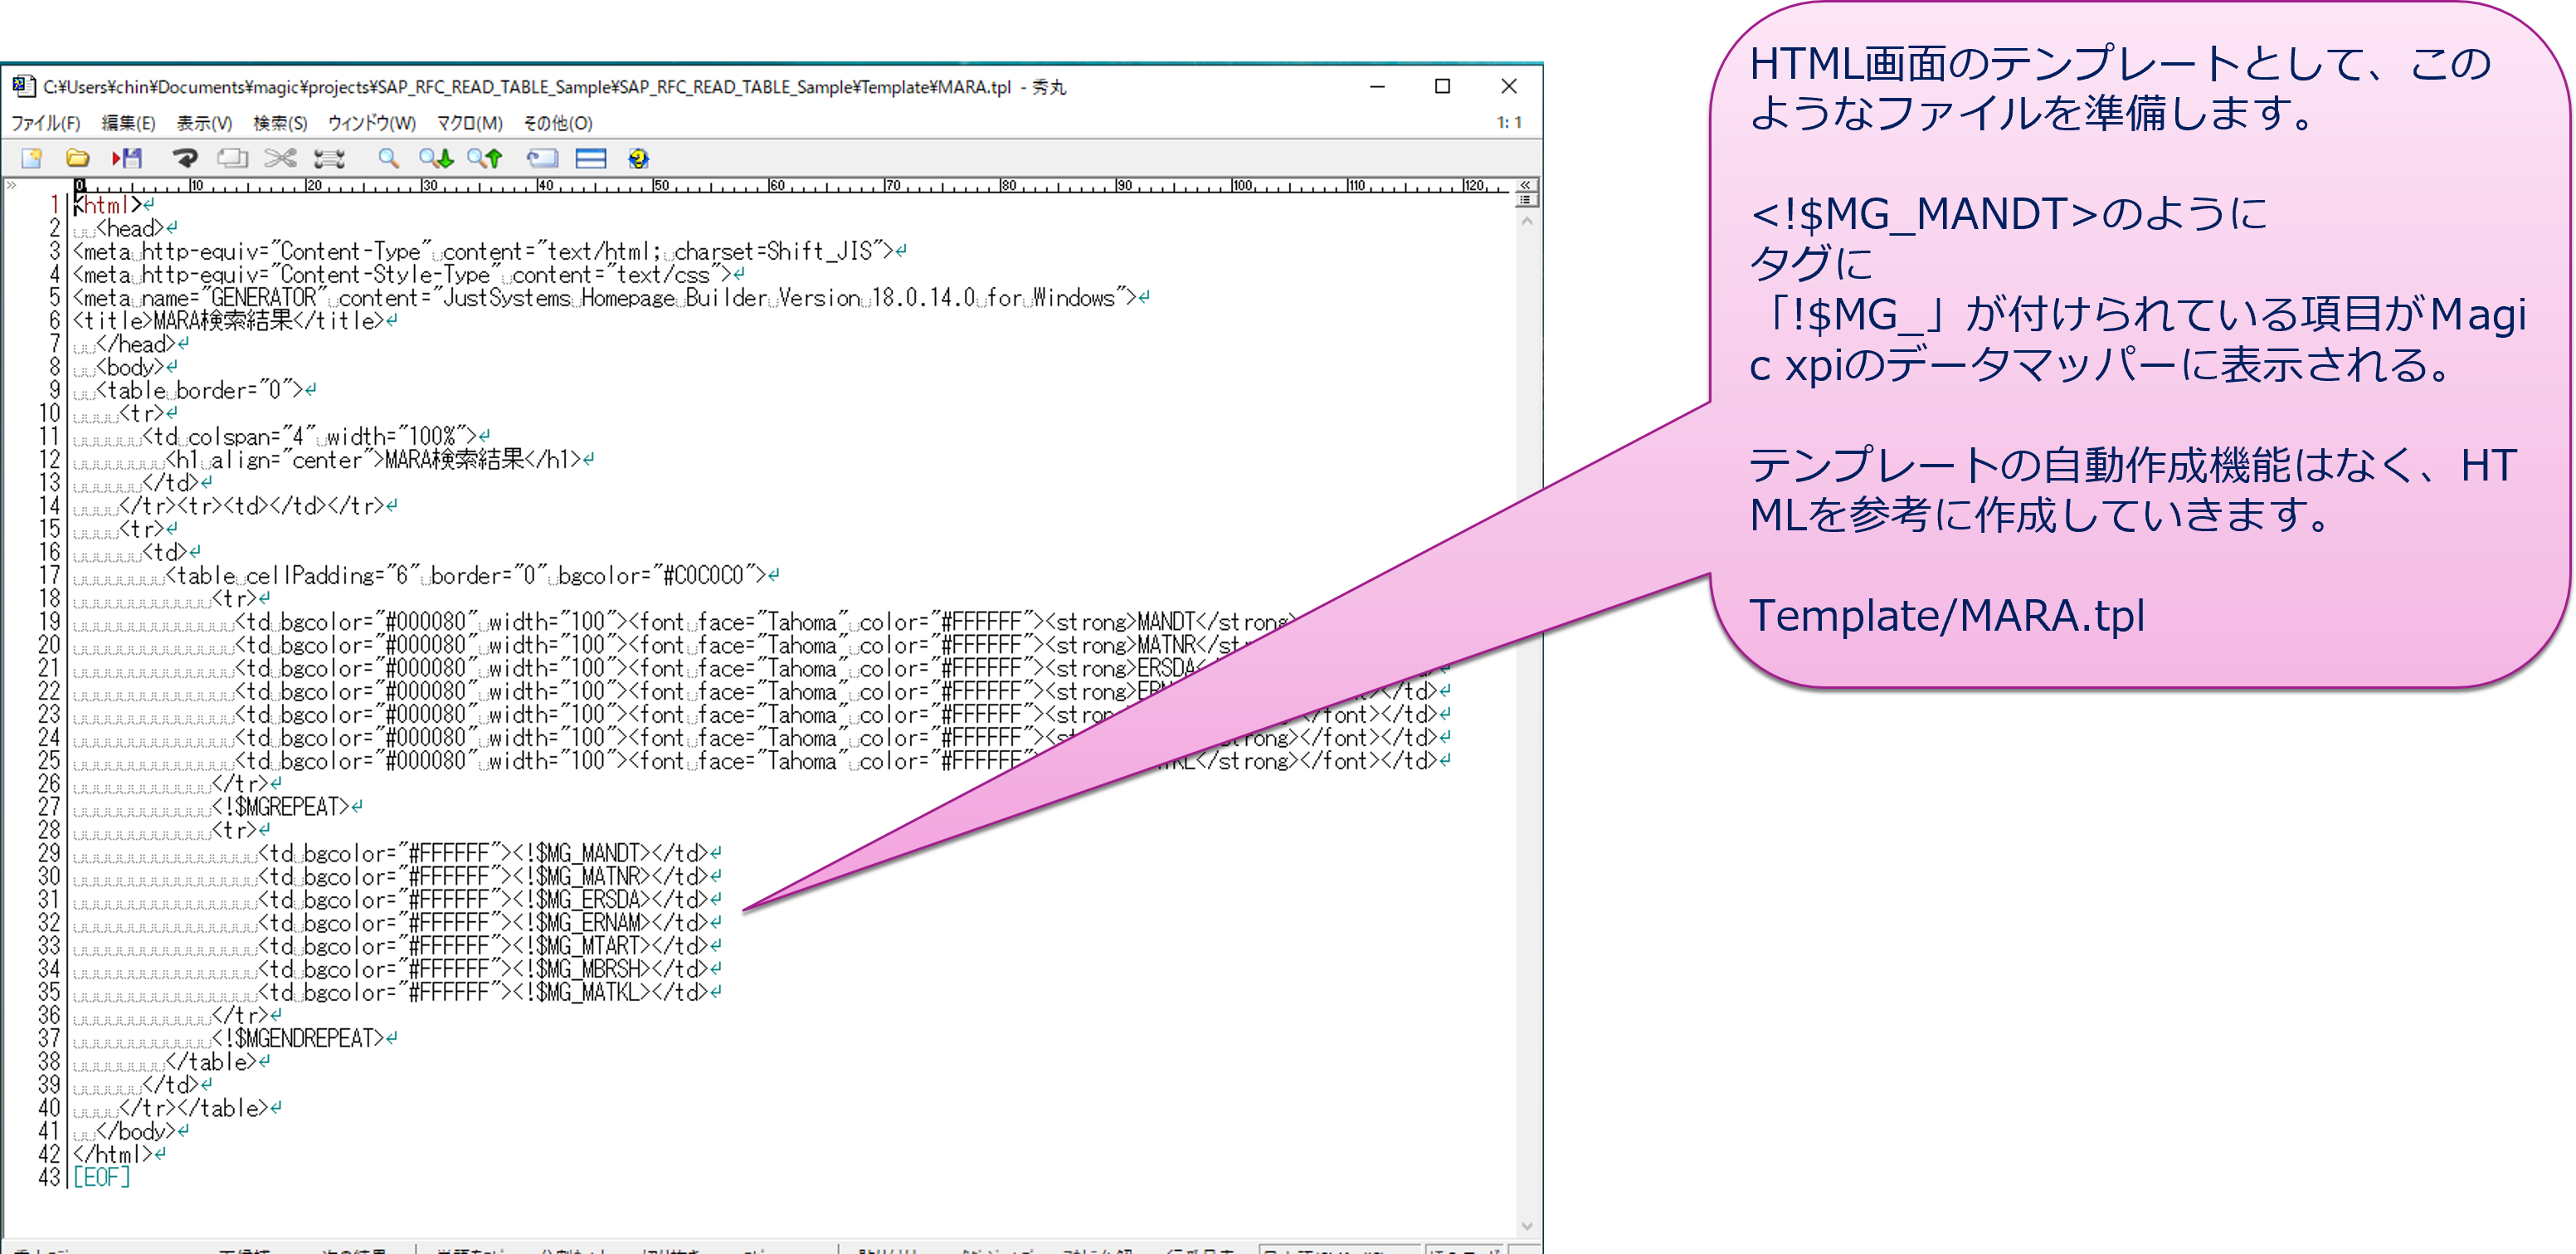
Task: Expand the left panel with the >> chevron
Action: pyautogui.click(x=11, y=185)
